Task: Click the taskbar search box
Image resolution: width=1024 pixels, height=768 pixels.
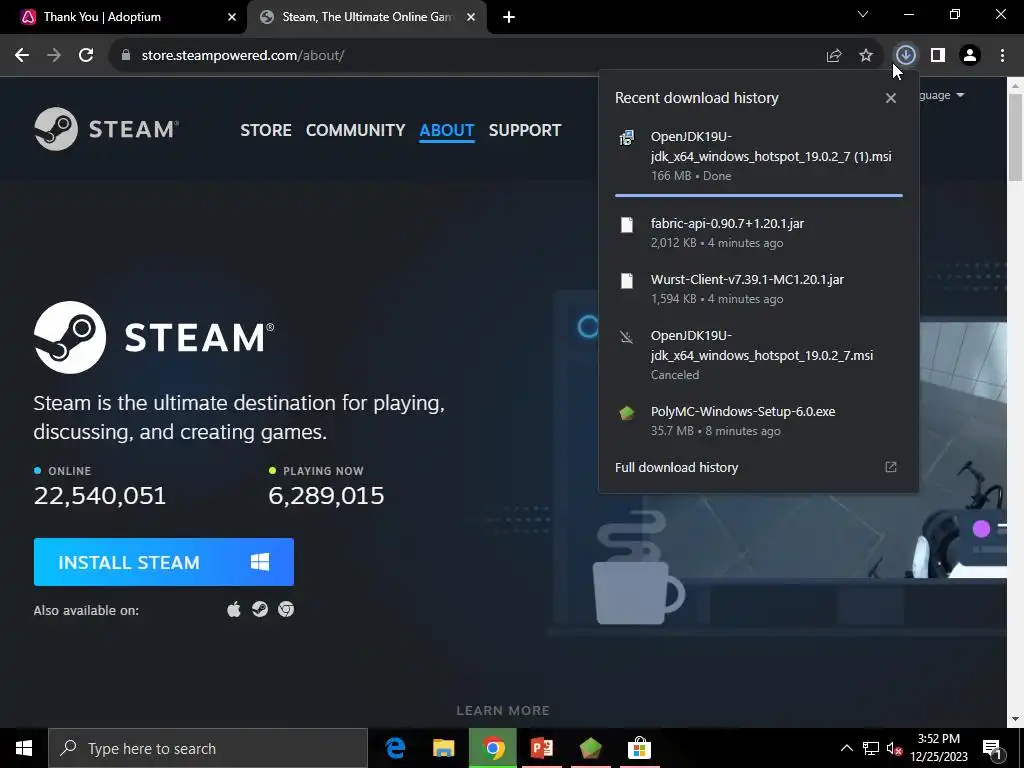Action: 208,748
